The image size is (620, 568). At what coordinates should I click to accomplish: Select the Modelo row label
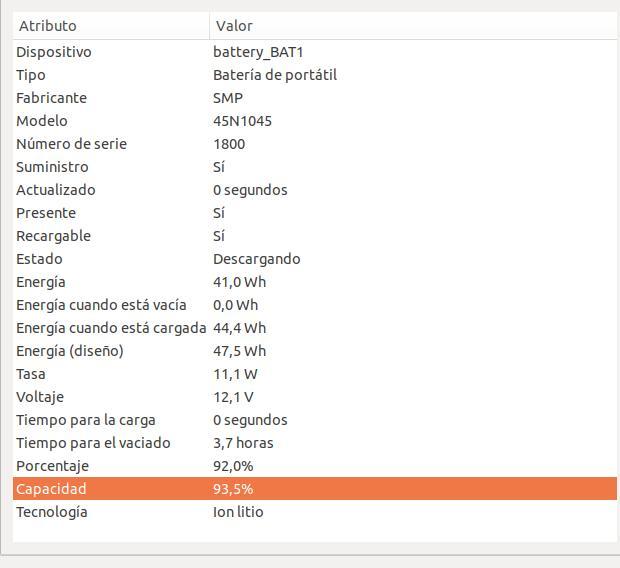pyautogui.click(x=42, y=121)
